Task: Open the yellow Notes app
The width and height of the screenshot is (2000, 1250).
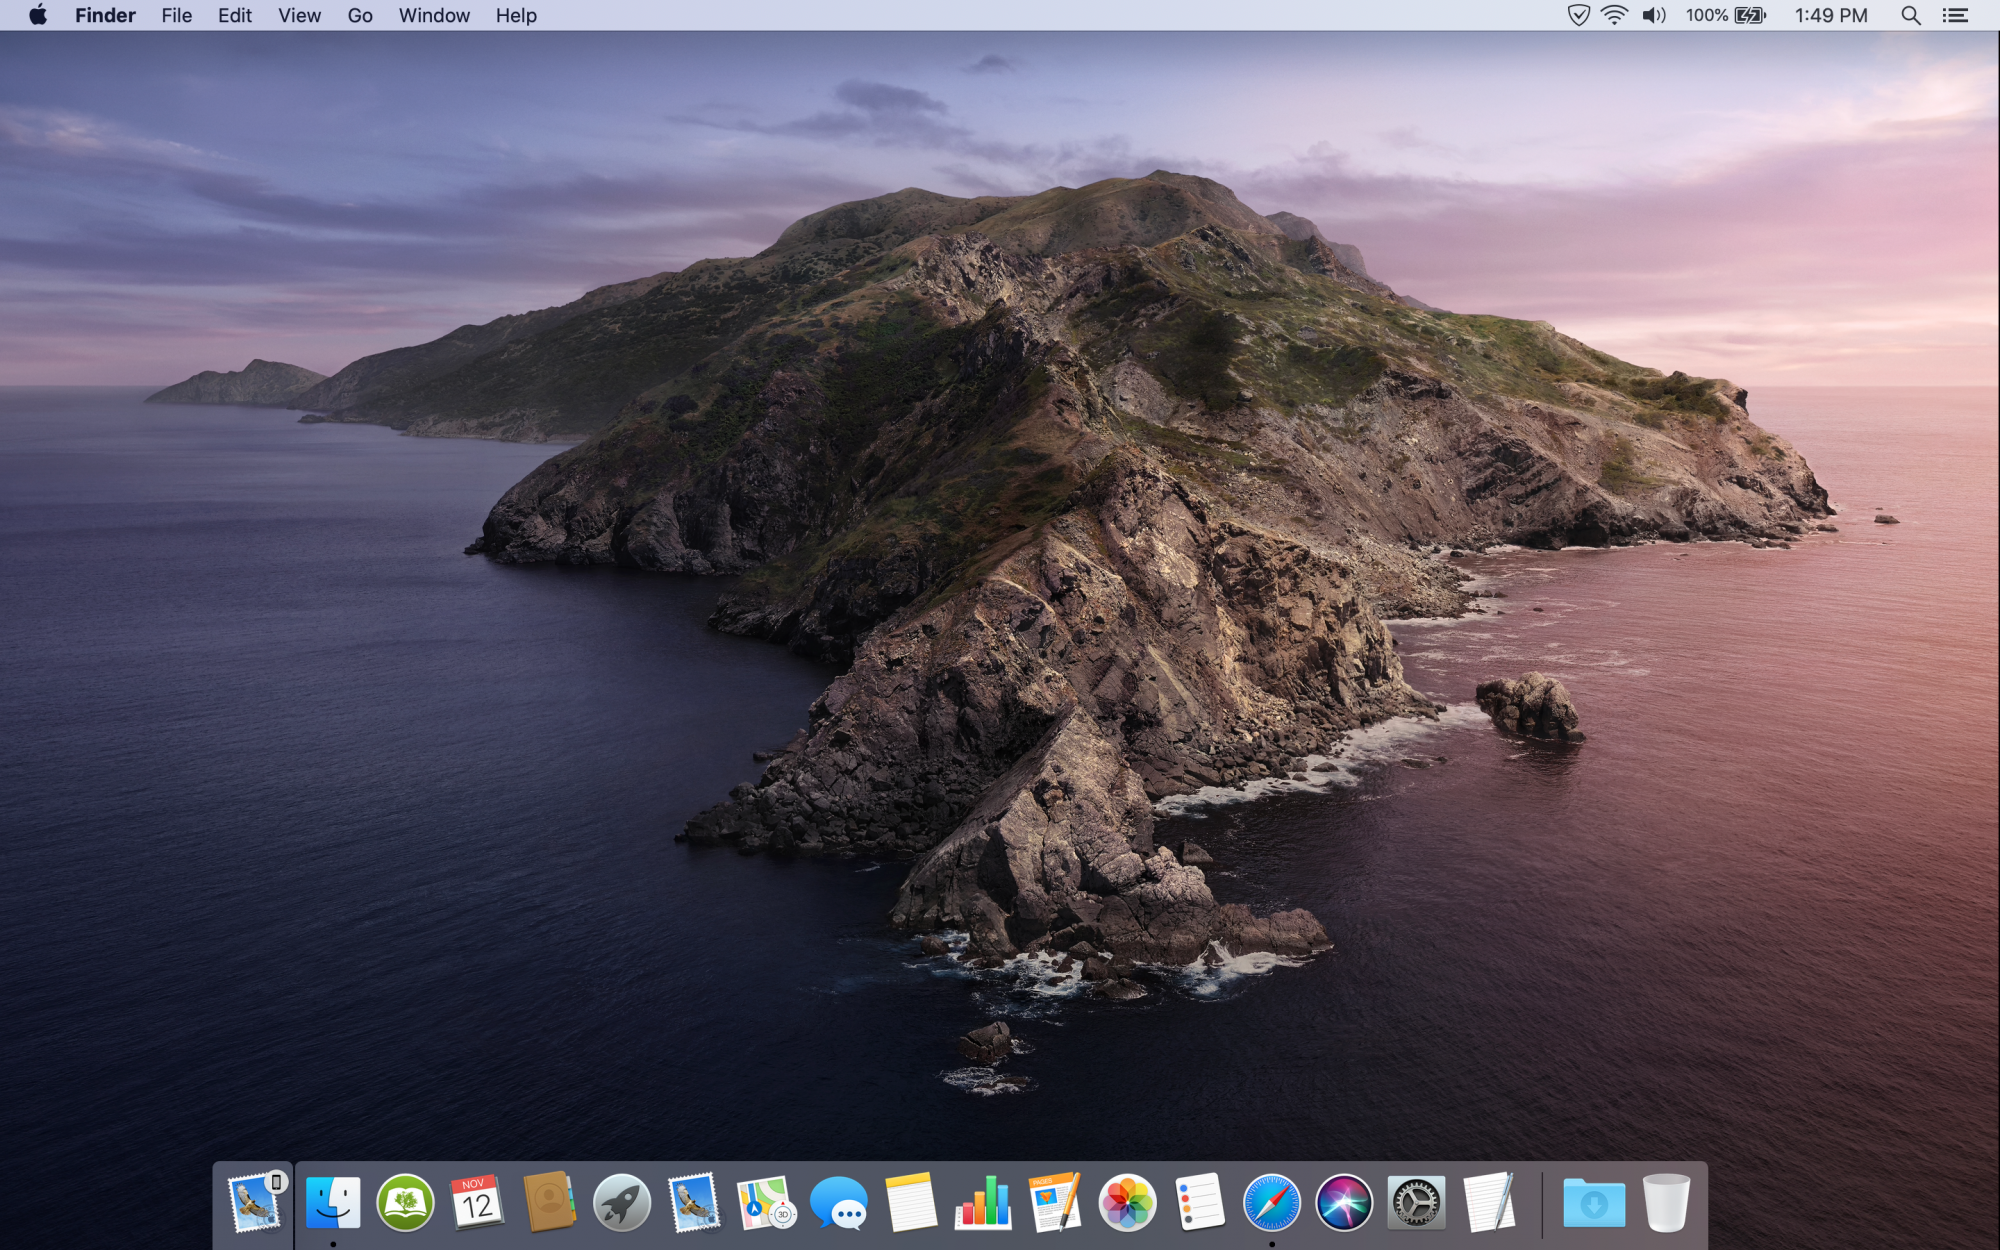Action: [911, 1202]
